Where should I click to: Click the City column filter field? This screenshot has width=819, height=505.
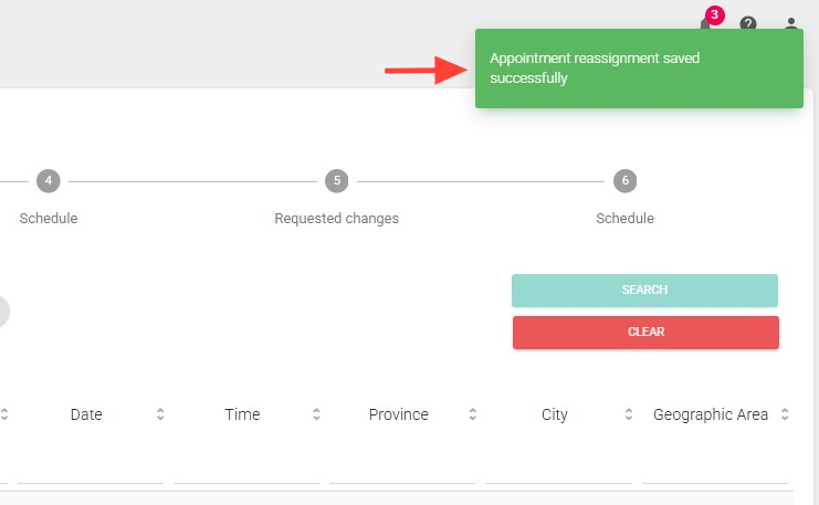(x=558, y=468)
